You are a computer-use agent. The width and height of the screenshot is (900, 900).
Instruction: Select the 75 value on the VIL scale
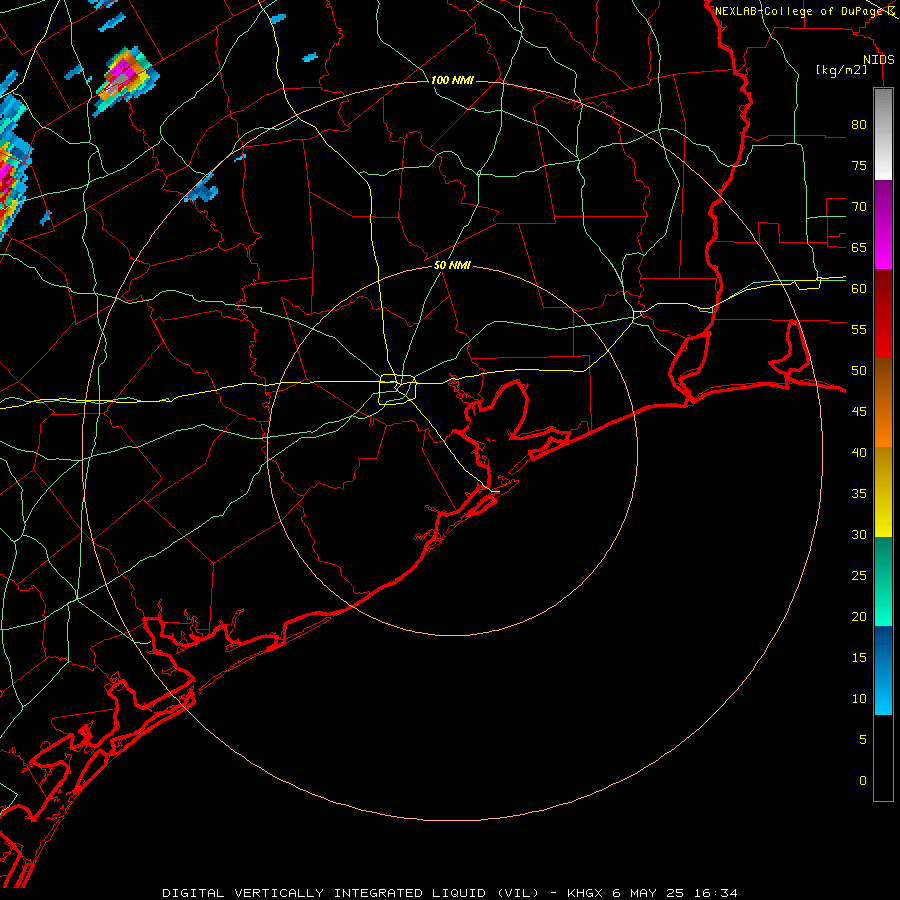(859, 165)
